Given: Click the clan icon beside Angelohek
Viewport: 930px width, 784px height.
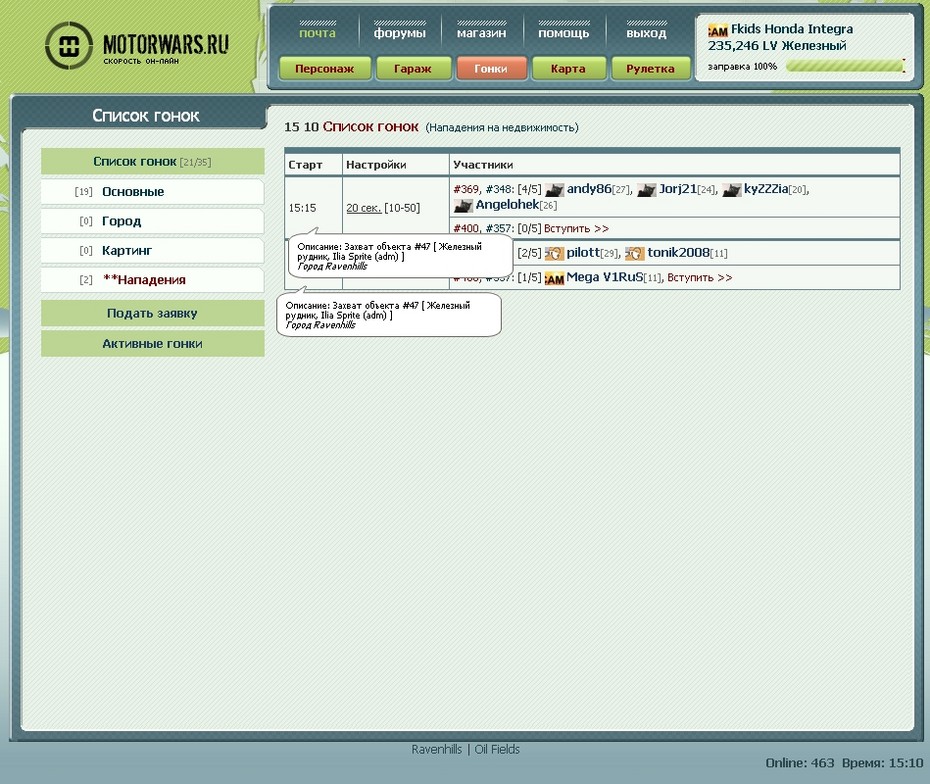Looking at the screenshot, I should [463, 206].
